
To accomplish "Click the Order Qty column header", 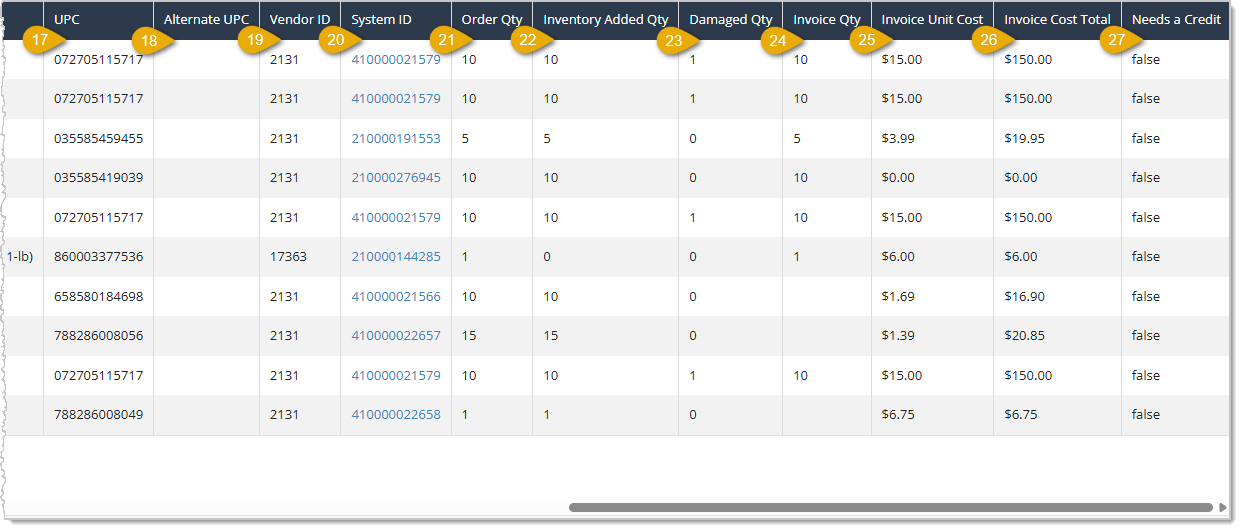I will 492,19.
